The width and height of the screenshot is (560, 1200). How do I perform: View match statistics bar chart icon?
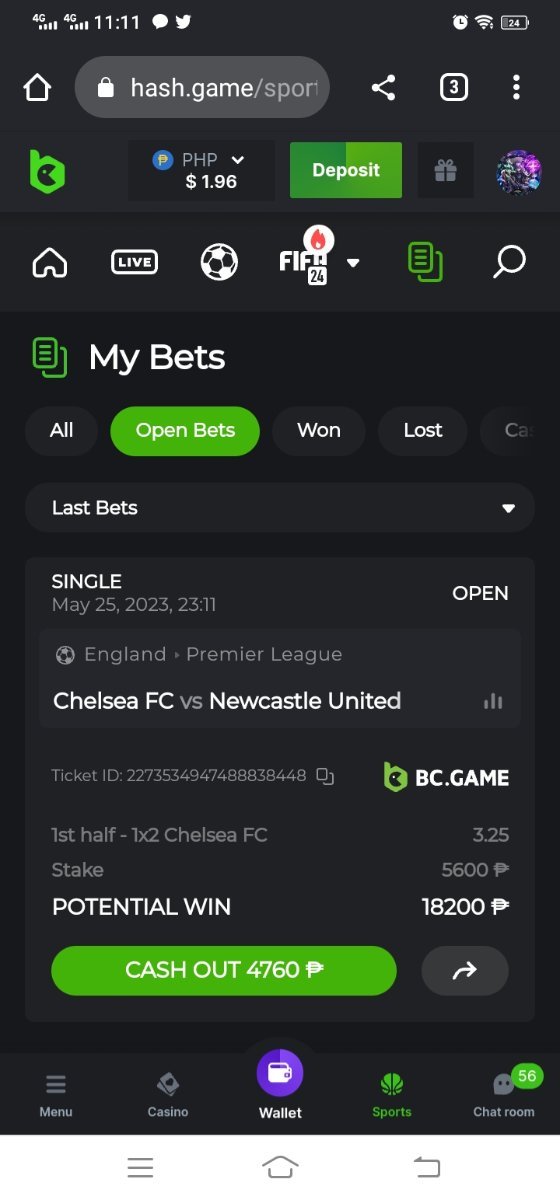(493, 701)
